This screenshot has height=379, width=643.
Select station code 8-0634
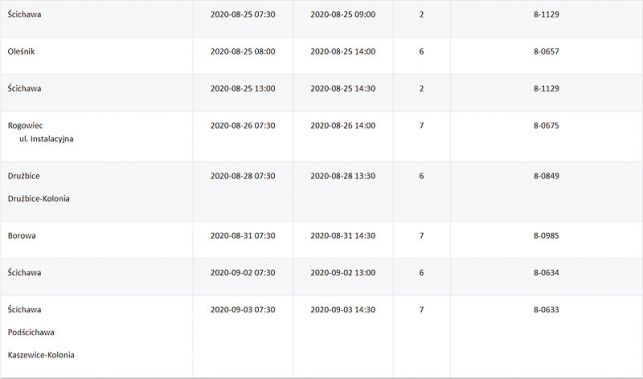(x=546, y=273)
